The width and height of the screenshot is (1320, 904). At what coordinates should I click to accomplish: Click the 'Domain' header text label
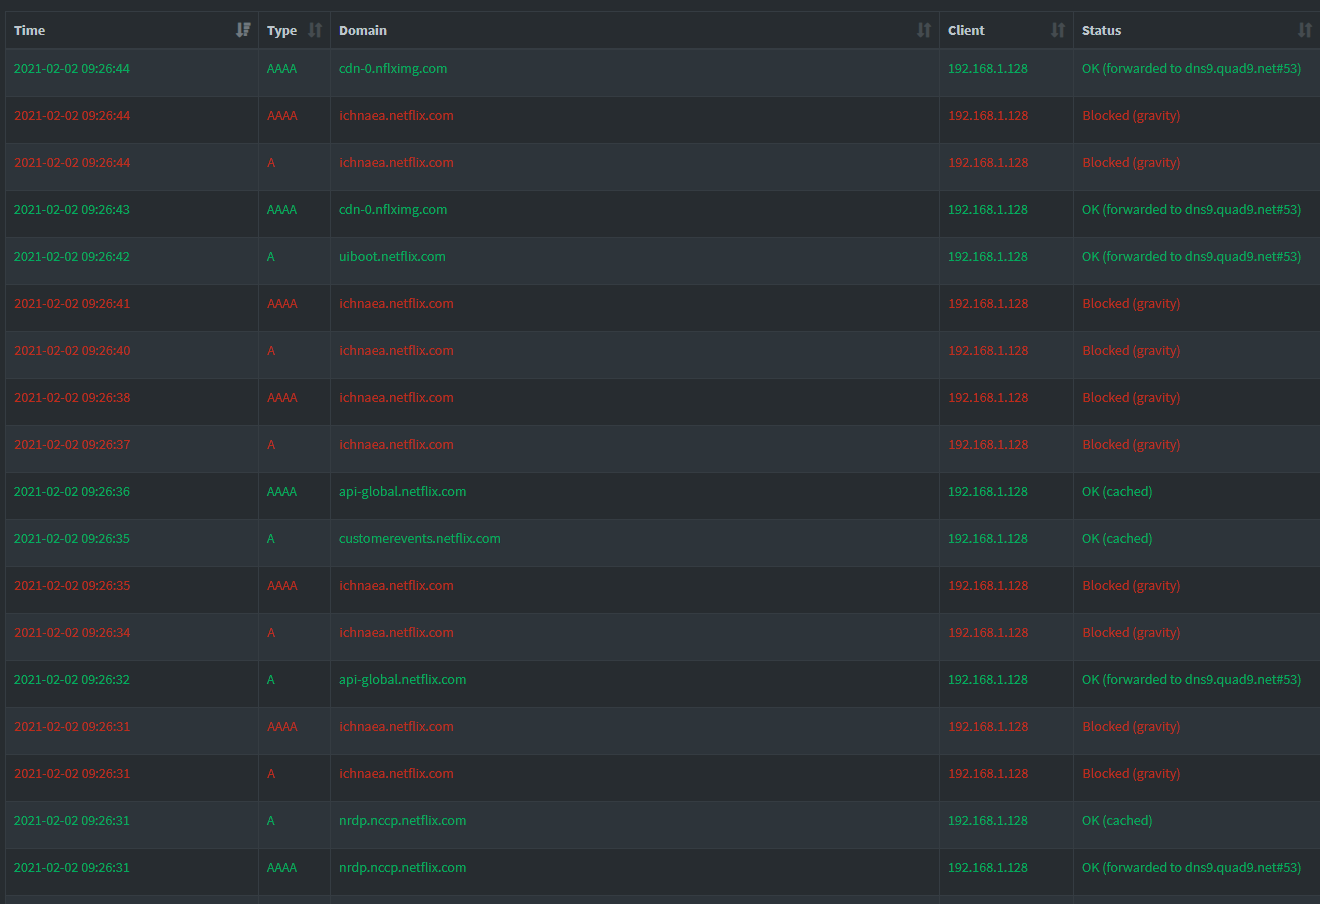pyautogui.click(x=363, y=30)
